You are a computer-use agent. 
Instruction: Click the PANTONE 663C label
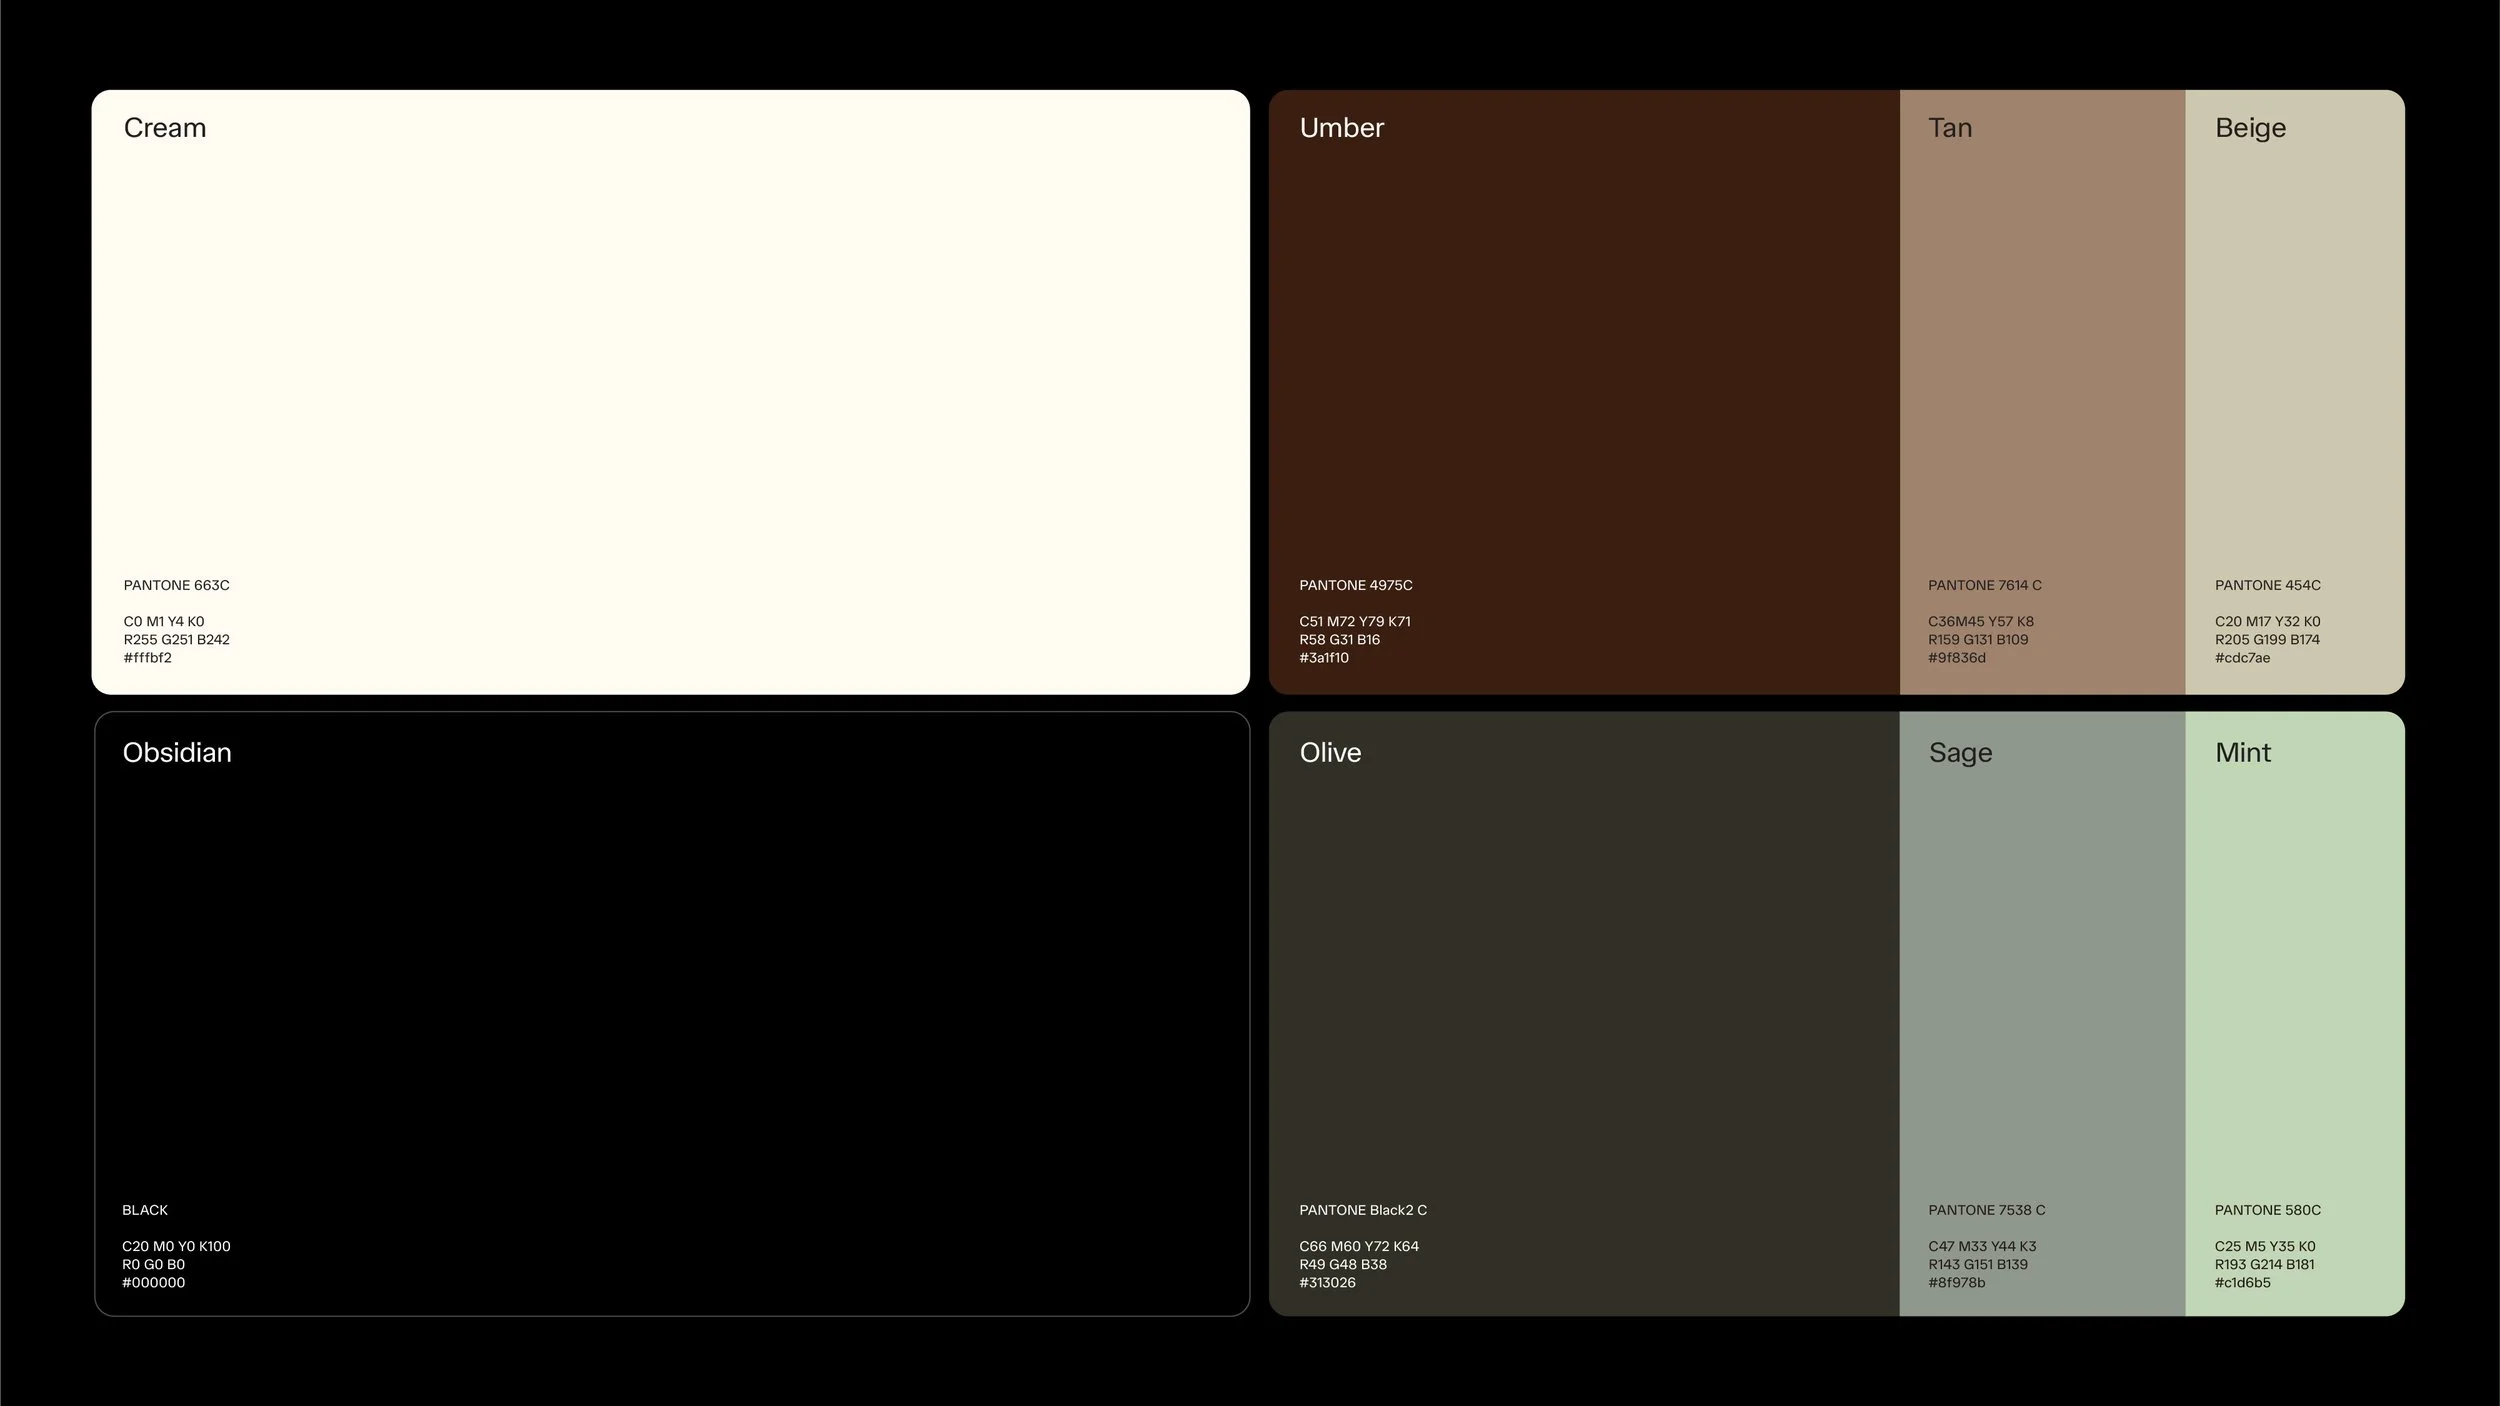pyautogui.click(x=176, y=585)
